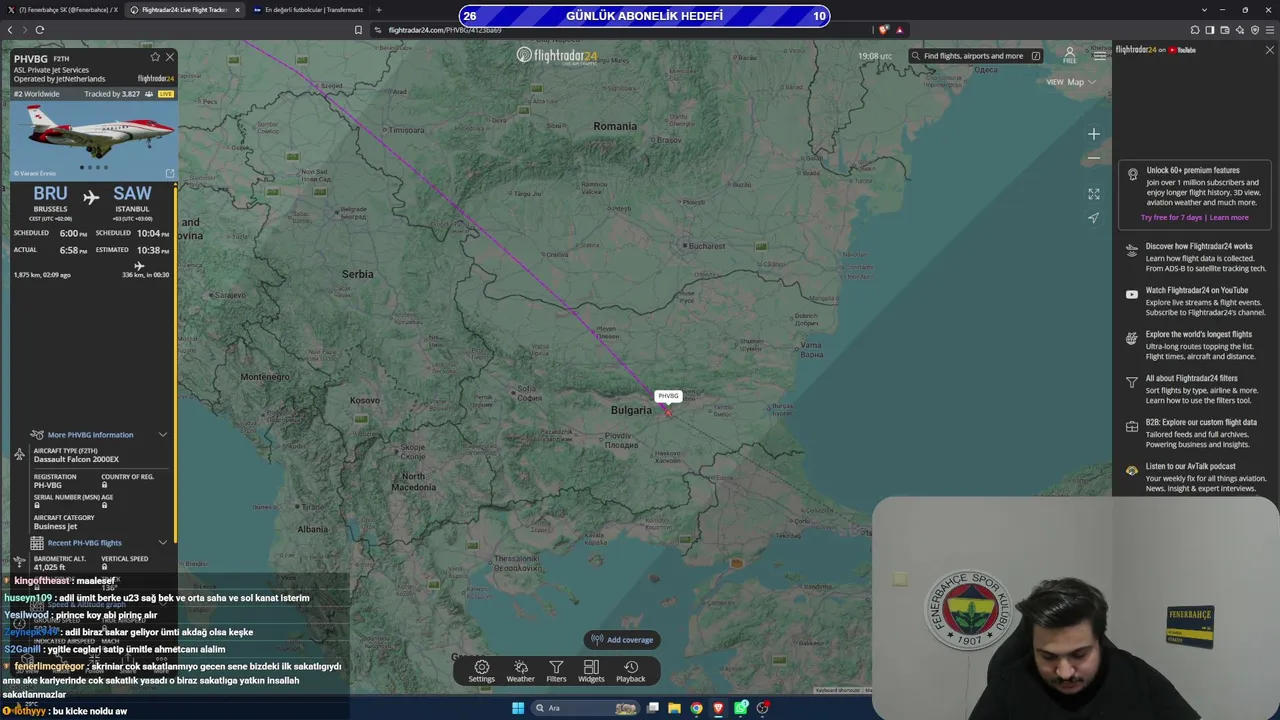Open the Flightradar24 hamburger menu
The width and height of the screenshot is (1280, 720).
click(1099, 56)
